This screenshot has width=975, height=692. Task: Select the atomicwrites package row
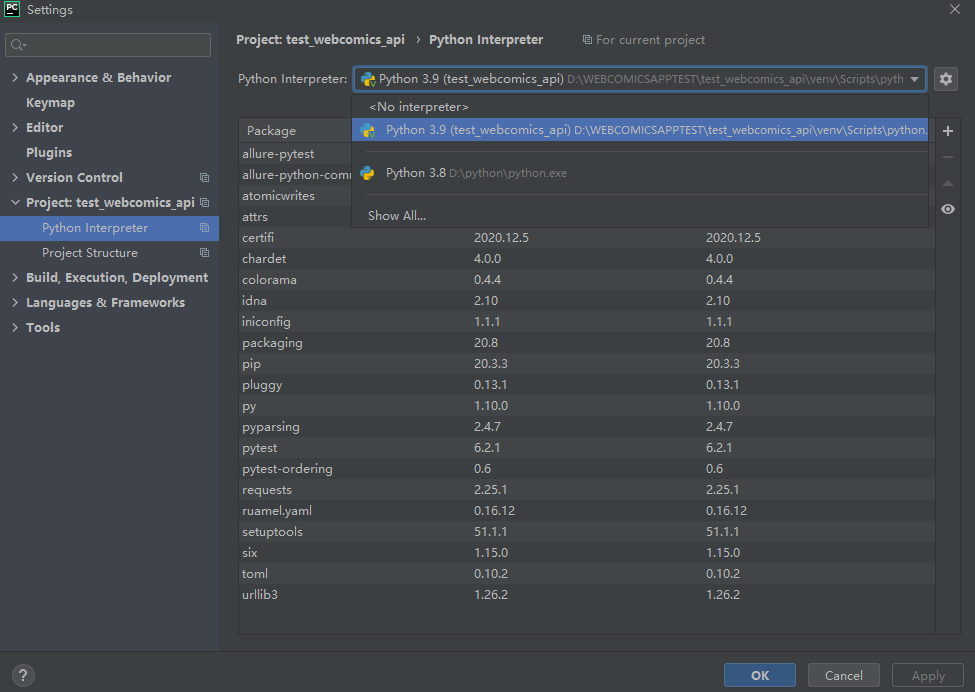[295, 196]
